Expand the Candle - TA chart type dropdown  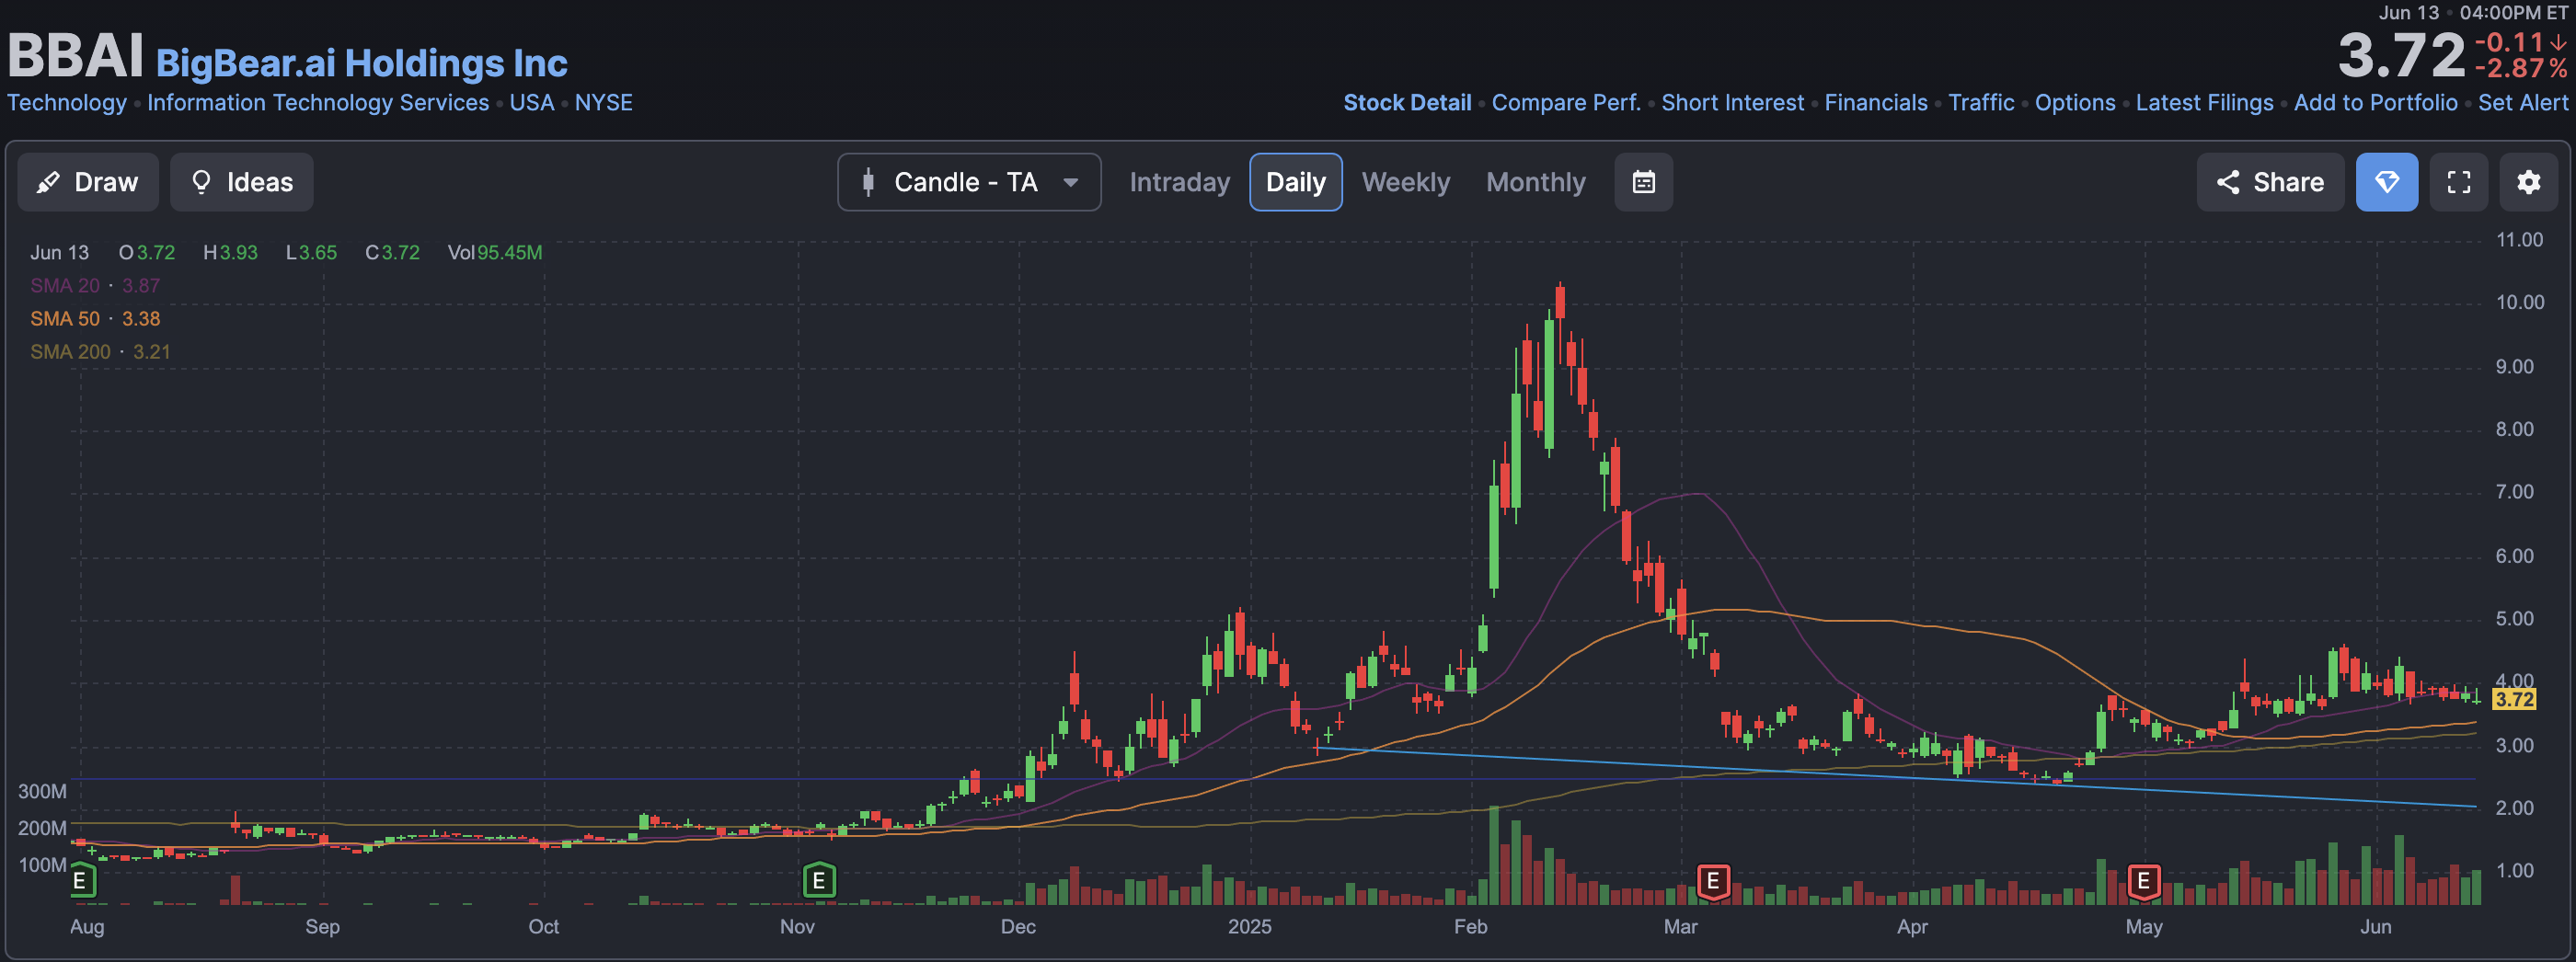click(969, 182)
